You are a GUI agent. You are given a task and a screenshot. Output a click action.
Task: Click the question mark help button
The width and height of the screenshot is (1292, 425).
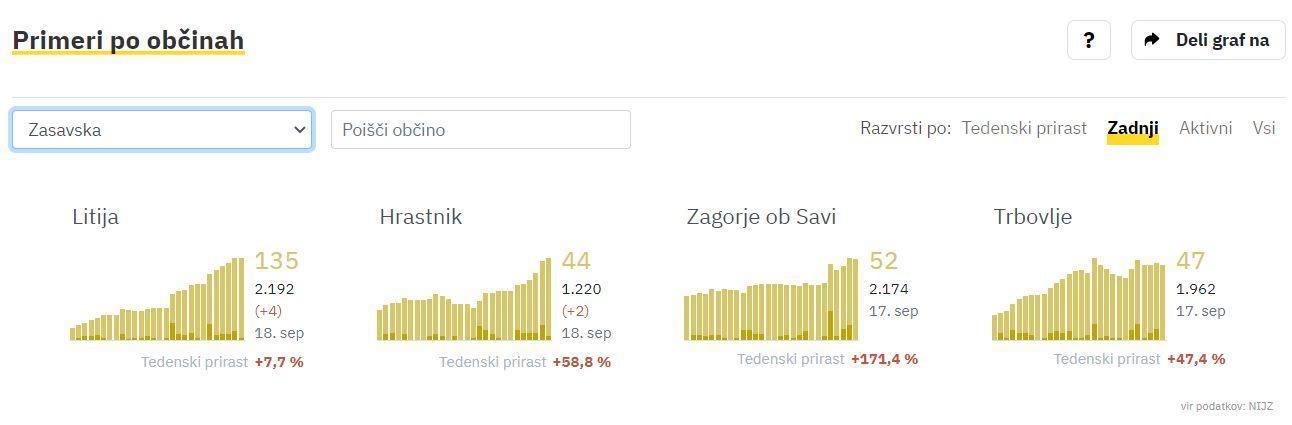(x=1088, y=40)
